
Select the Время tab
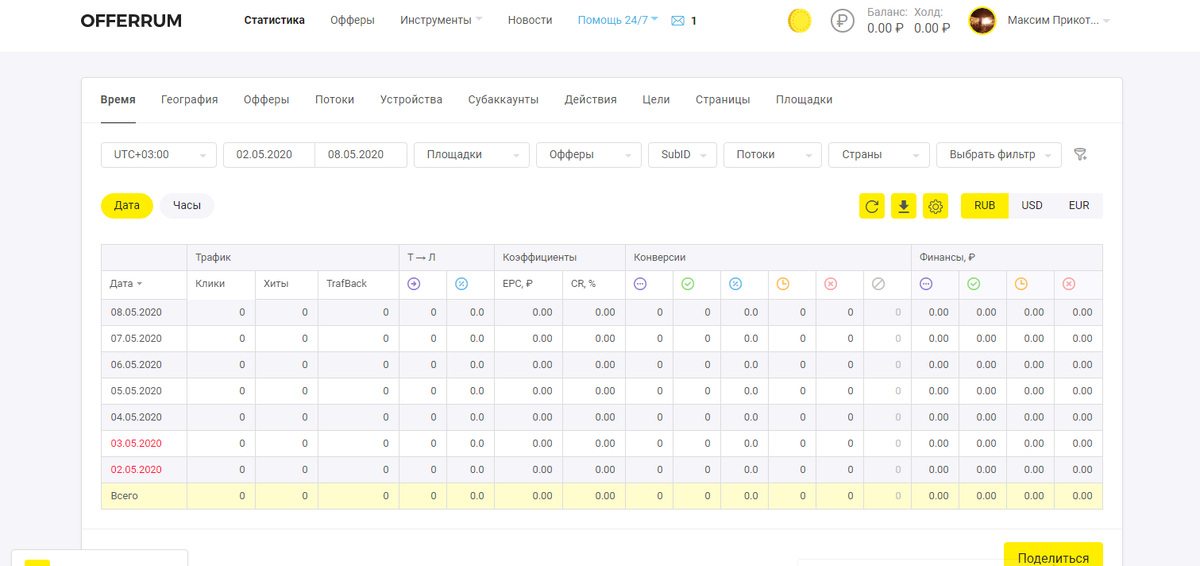coord(118,100)
